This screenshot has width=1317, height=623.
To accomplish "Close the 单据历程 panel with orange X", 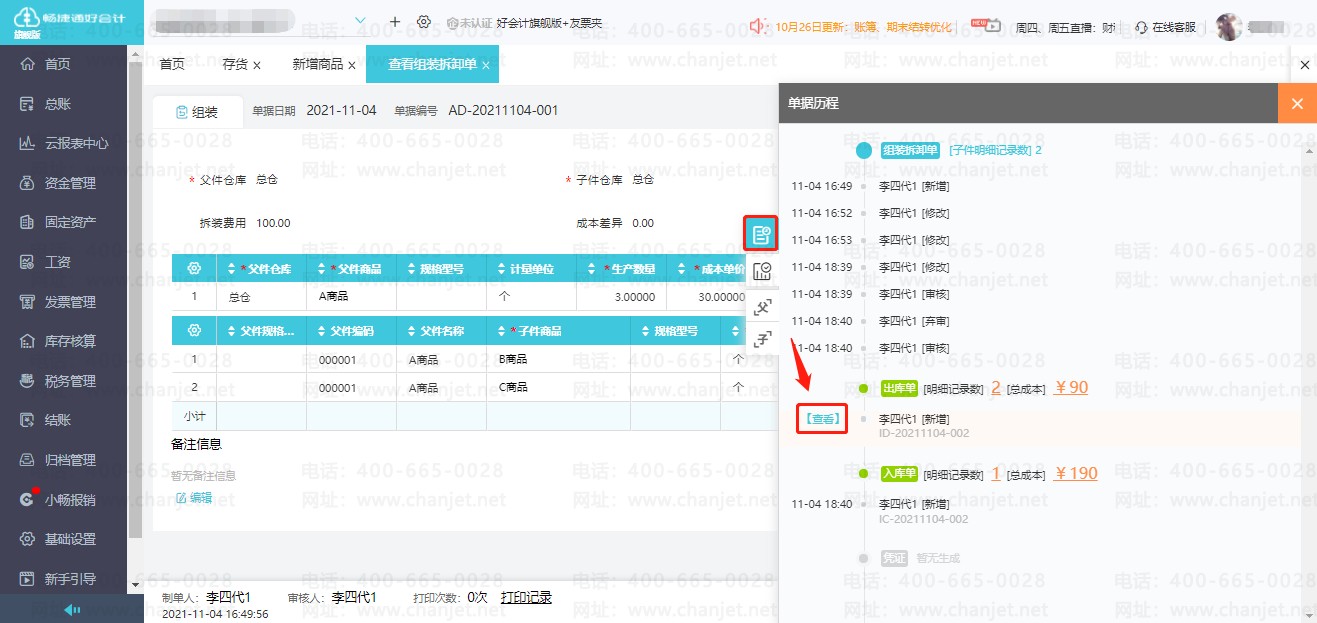I will pyautogui.click(x=1297, y=103).
